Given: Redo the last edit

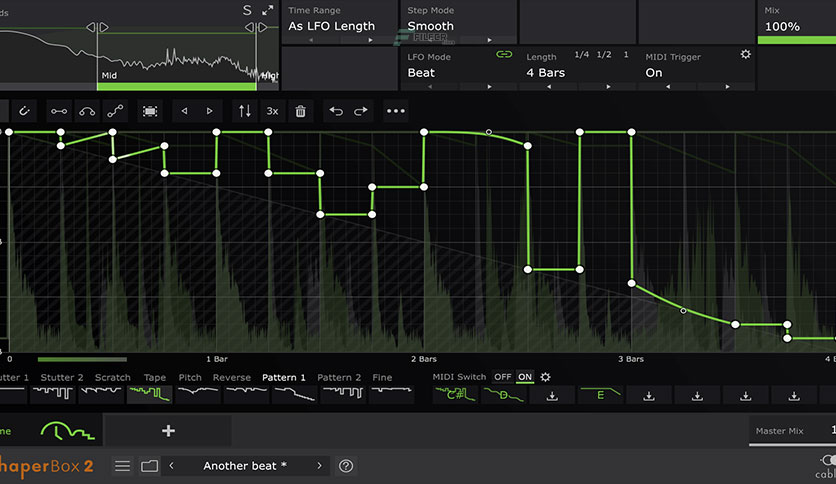Looking at the screenshot, I should click(361, 111).
